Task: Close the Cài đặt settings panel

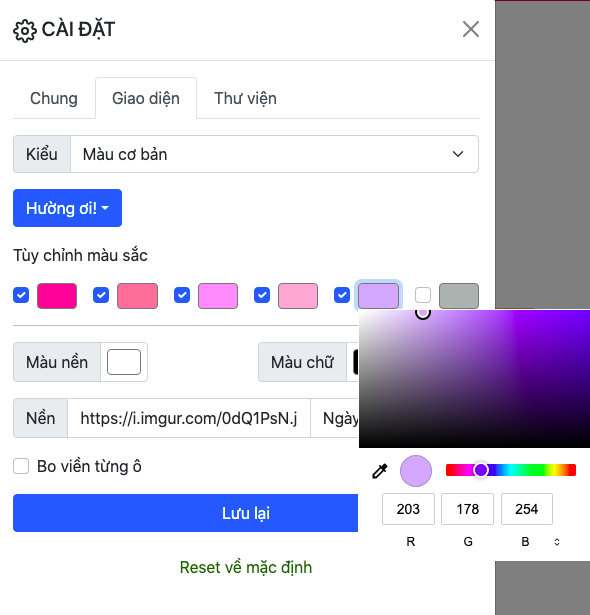Action: click(471, 29)
